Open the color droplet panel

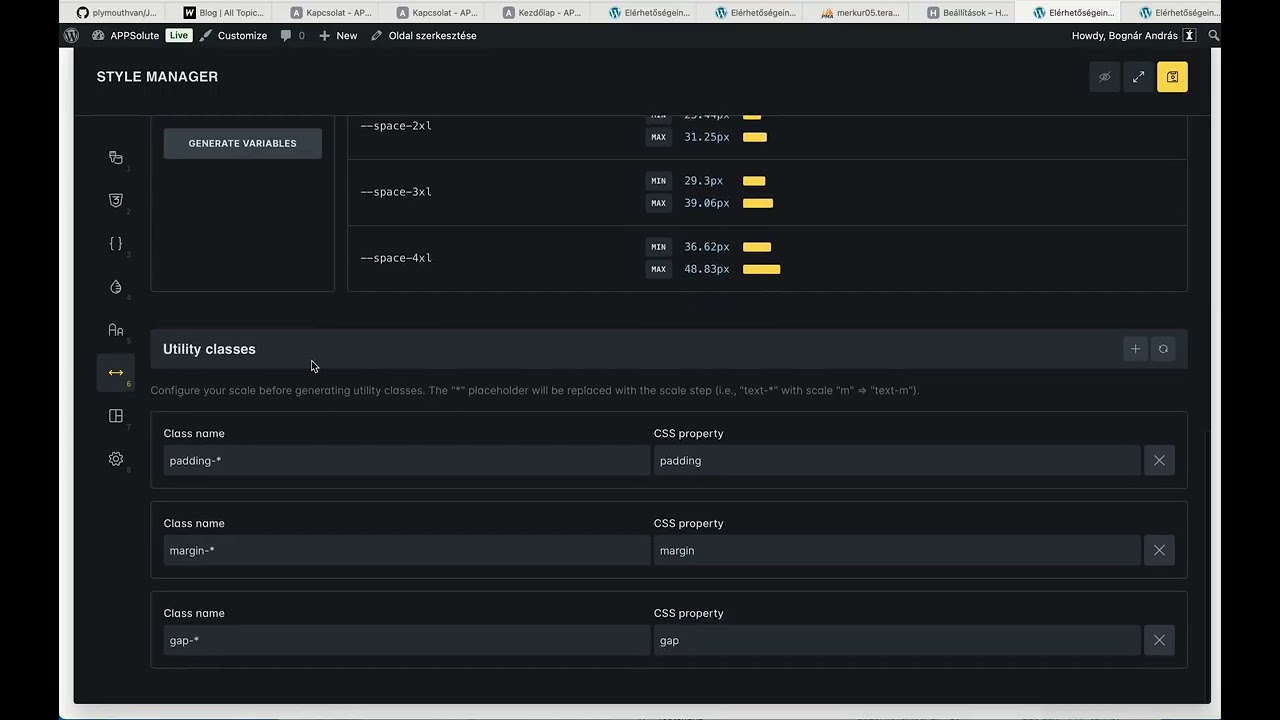116,287
